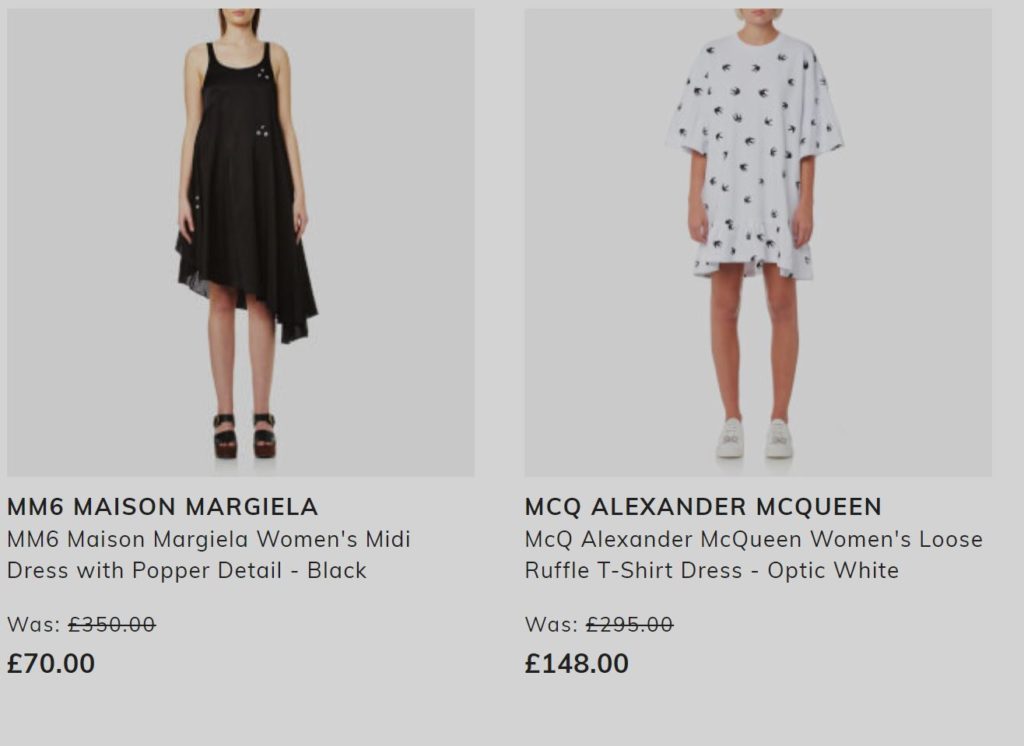Select the £148.00 sale price
This screenshot has height=746, width=1024.
click(577, 663)
